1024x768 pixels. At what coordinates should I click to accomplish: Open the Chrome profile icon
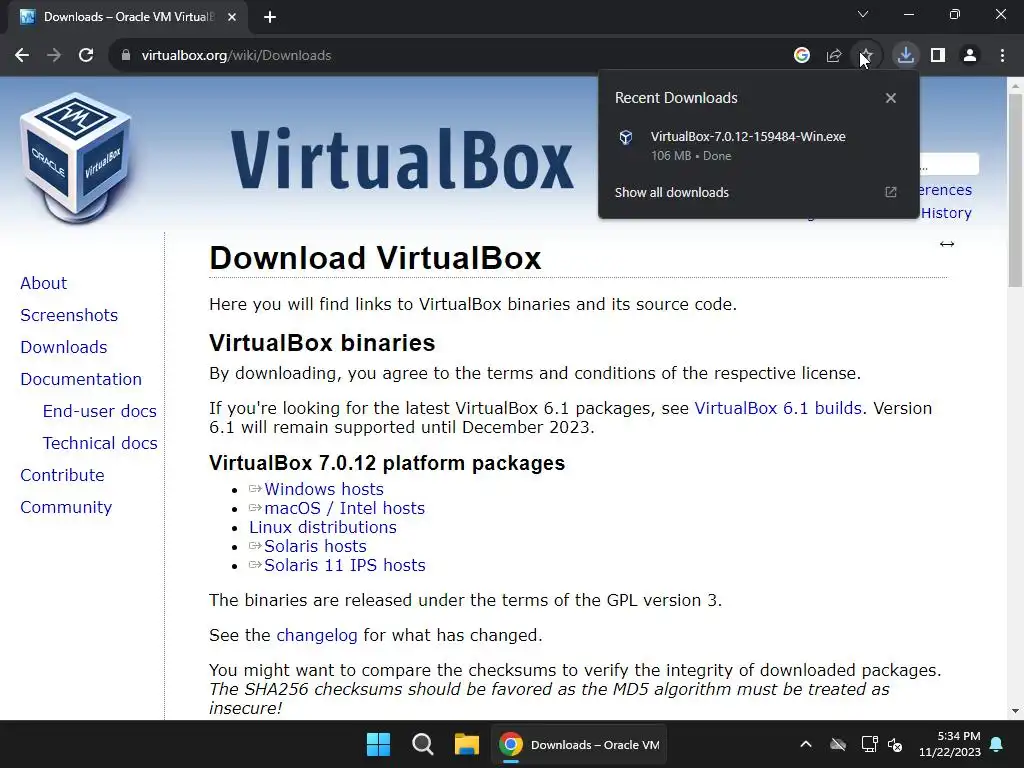coord(970,56)
